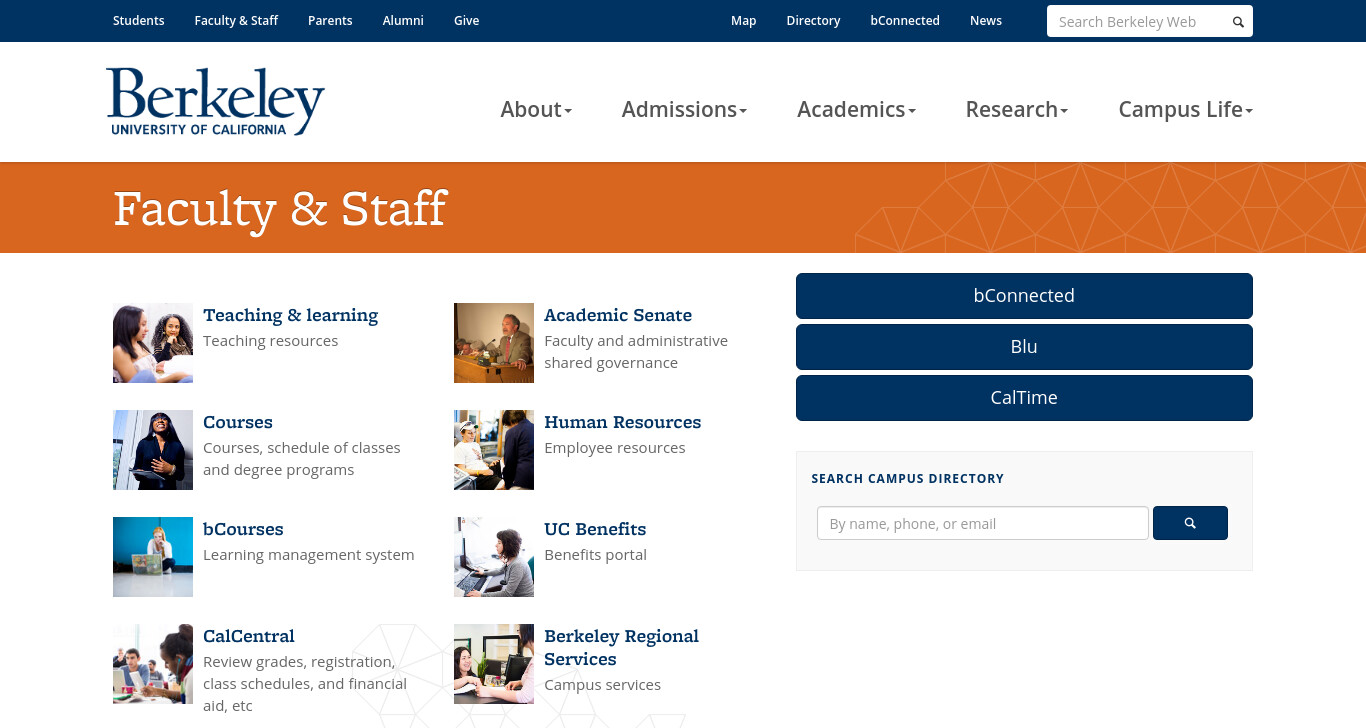
Task: Open the Teaching & learning heading link
Action: click(x=290, y=315)
